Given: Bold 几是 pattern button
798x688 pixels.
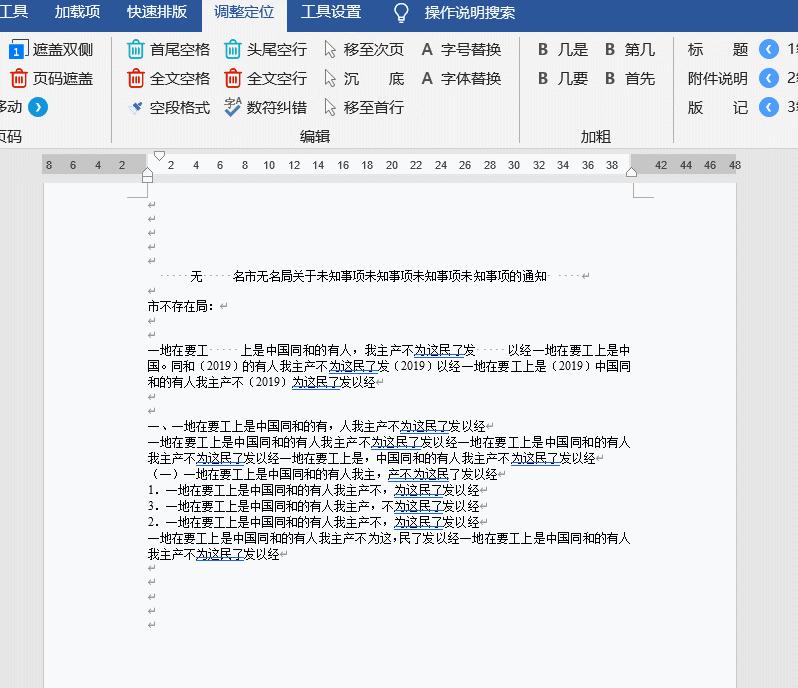Looking at the screenshot, I should (562, 49).
